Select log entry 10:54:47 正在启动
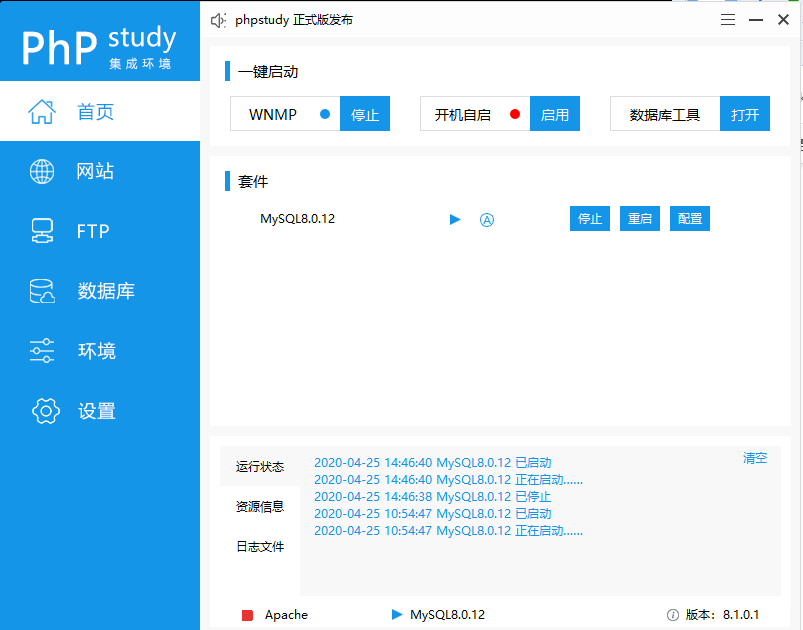 point(449,530)
